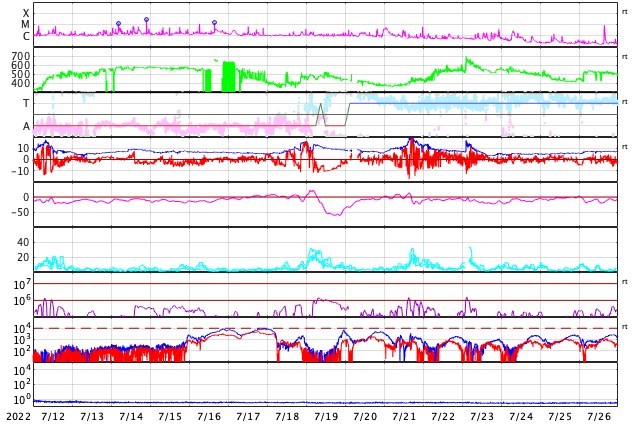The image size is (634, 424).
Task: Click the 7/12 date label
Action: click(x=53, y=417)
